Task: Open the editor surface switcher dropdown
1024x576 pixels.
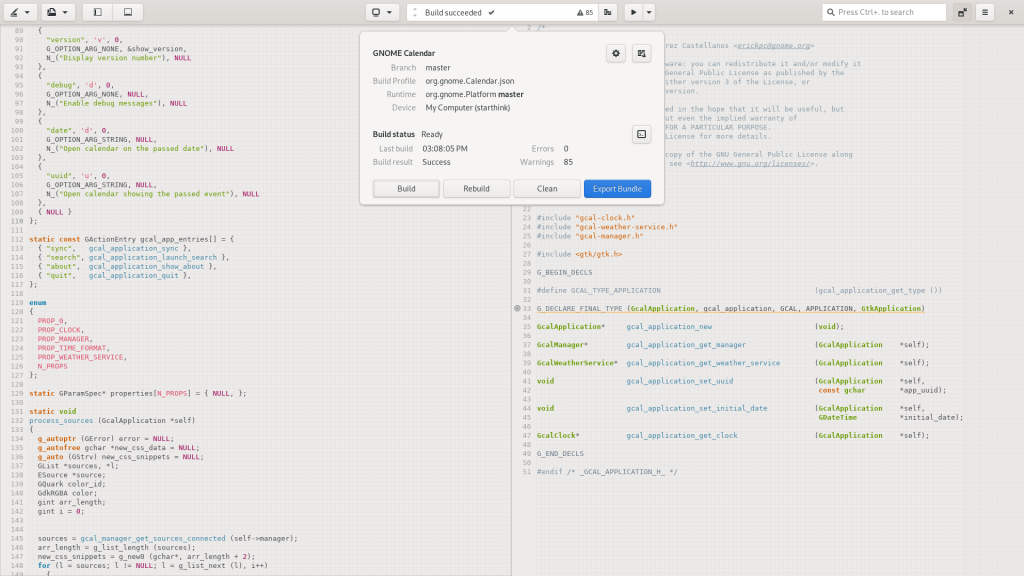Action: [x=20, y=12]
